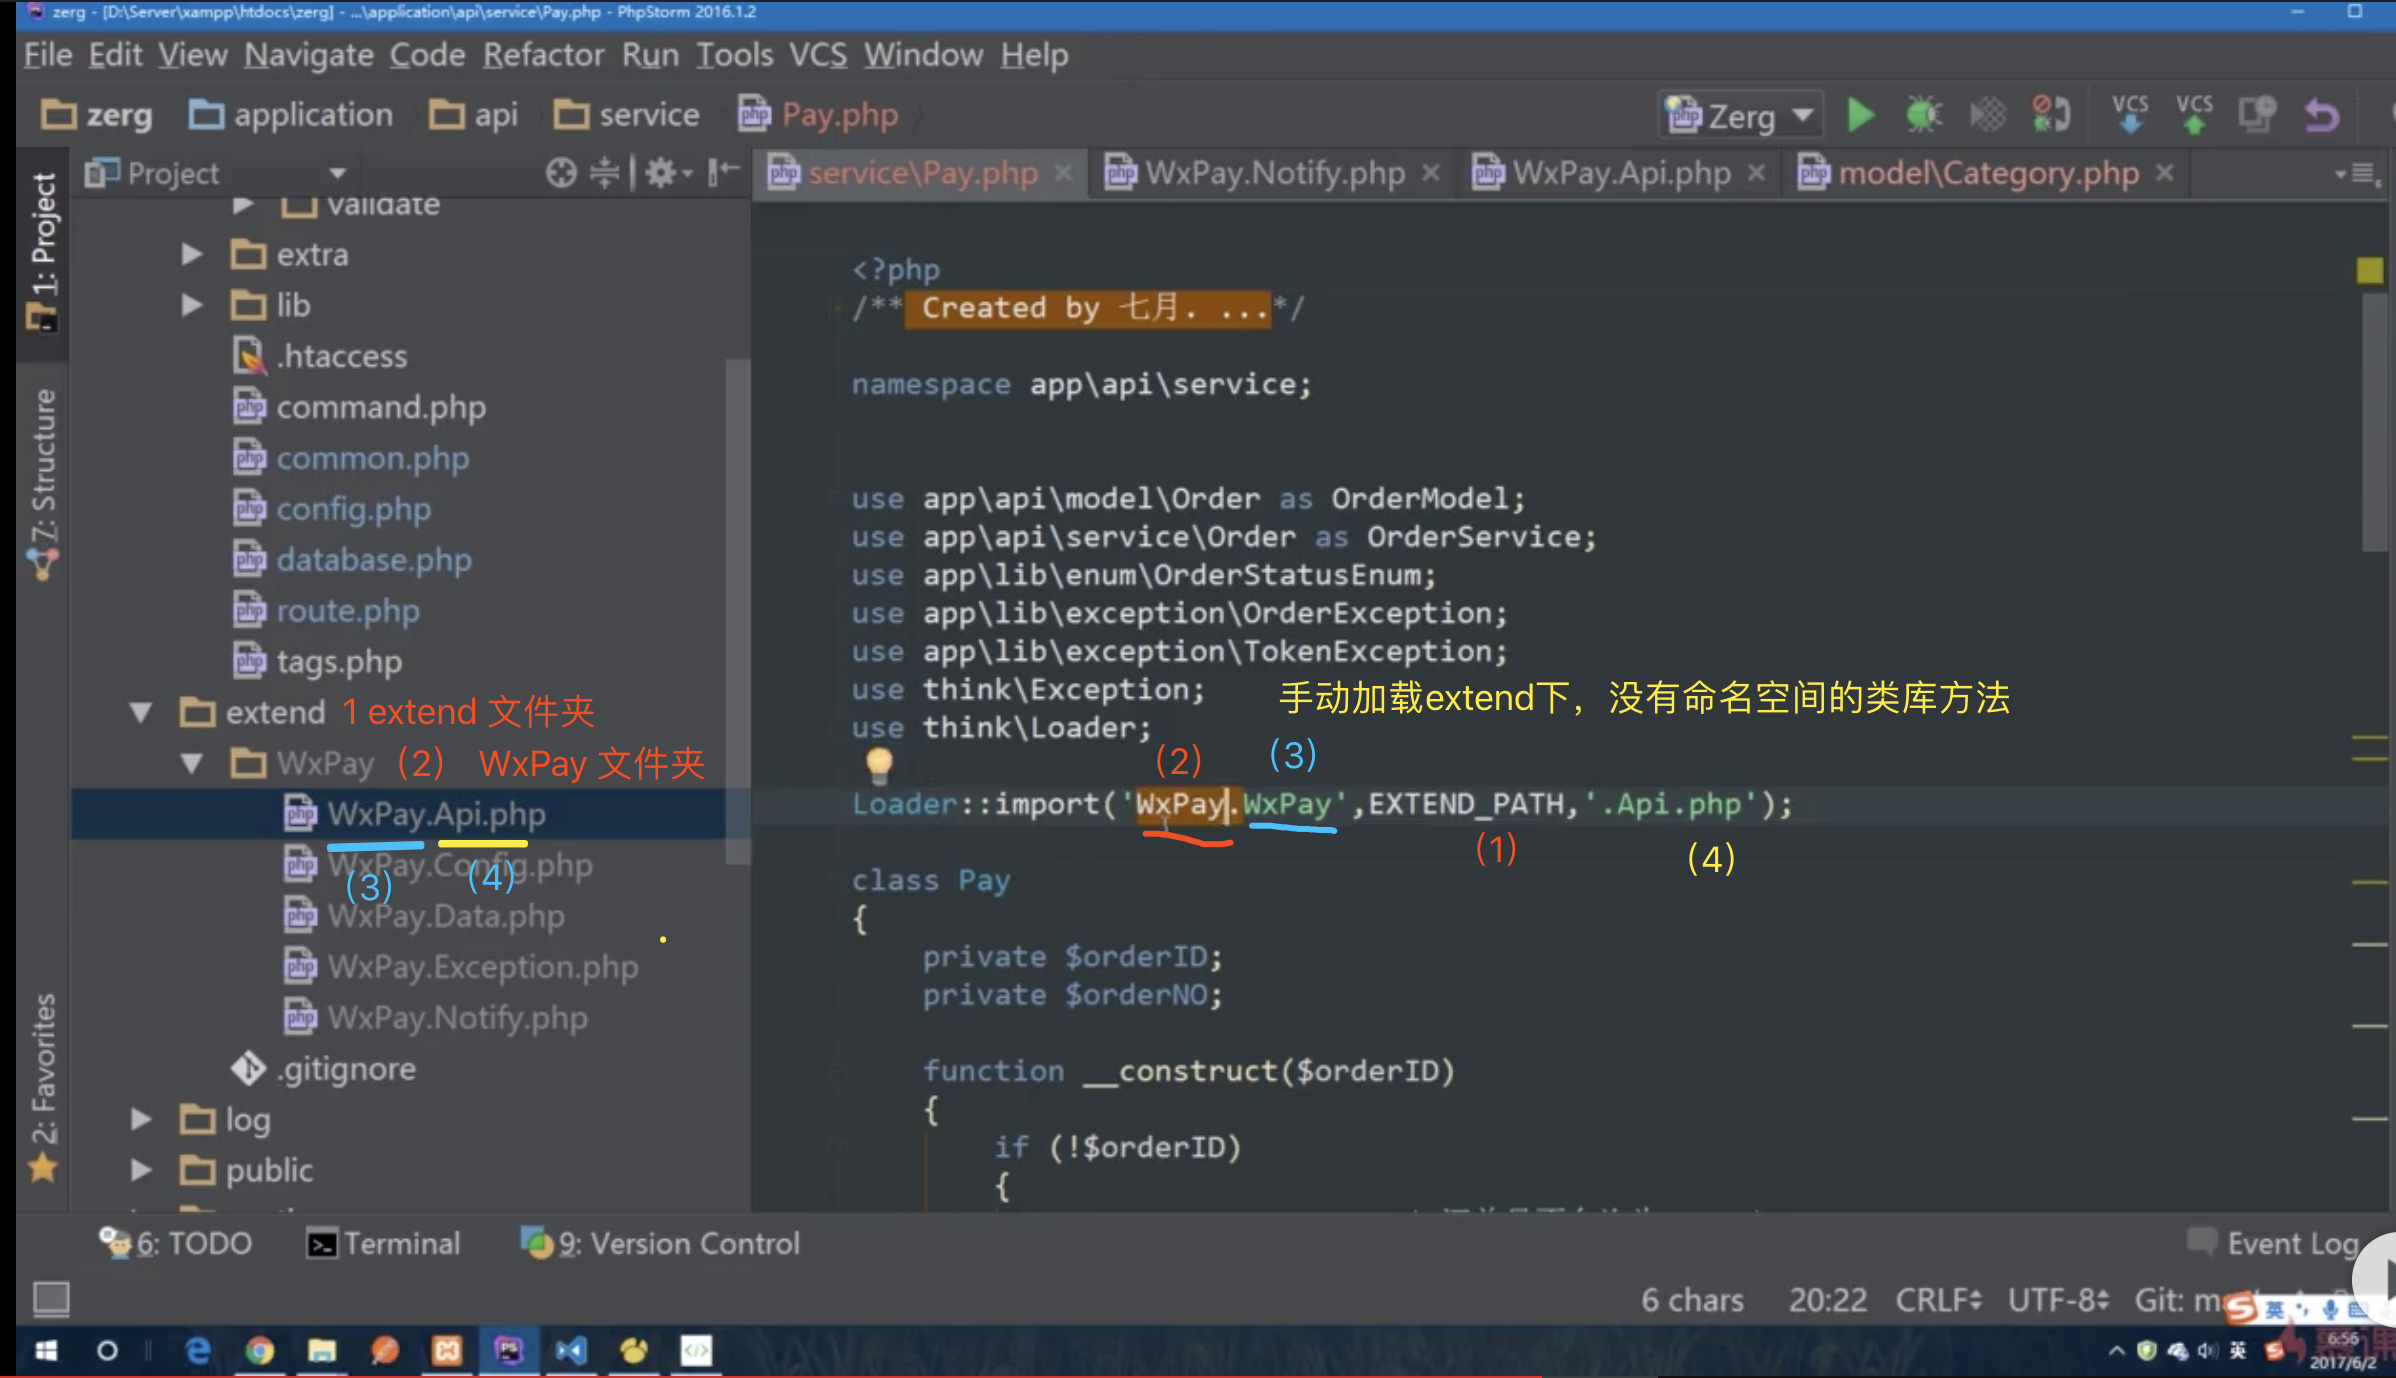This screenshot has height=1378, width=2396.
Task: Open the VCS menu
Action: (x=818, y=55)
